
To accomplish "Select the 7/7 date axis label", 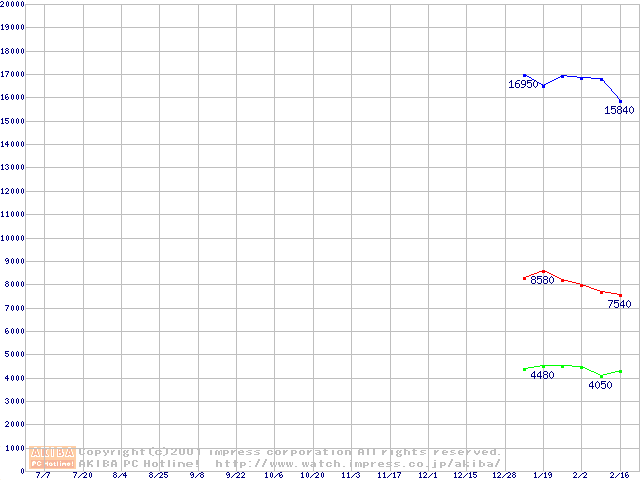I will point(43,476).
